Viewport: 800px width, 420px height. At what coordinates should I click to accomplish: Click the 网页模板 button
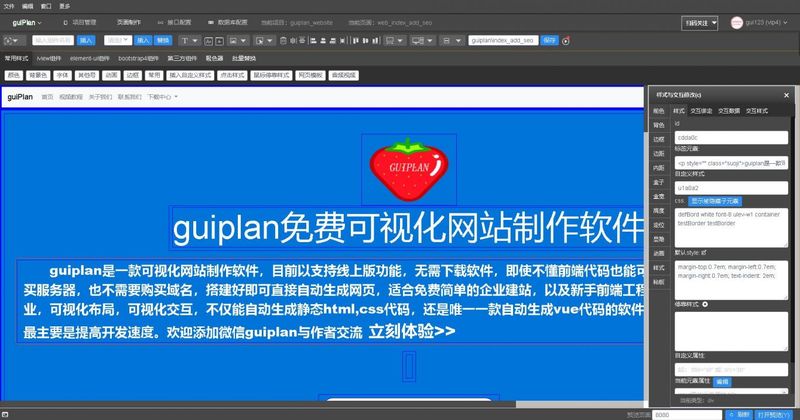(310, 76)
